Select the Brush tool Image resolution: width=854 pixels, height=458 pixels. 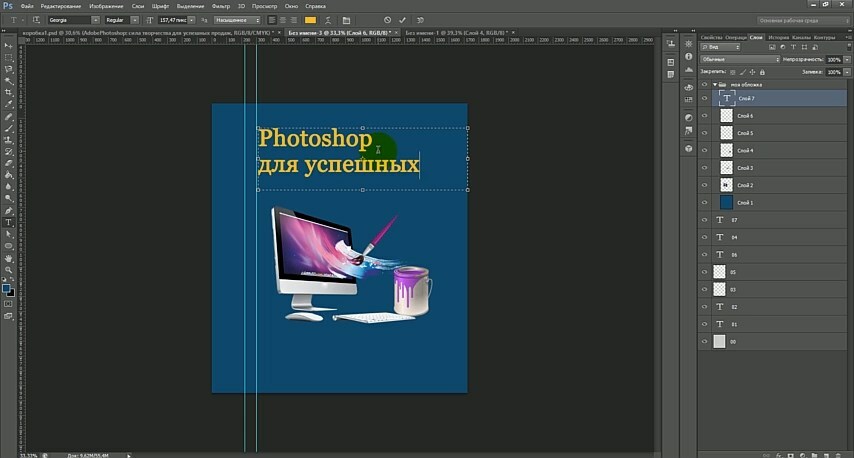pyautogui.click(x=8, y=129)
